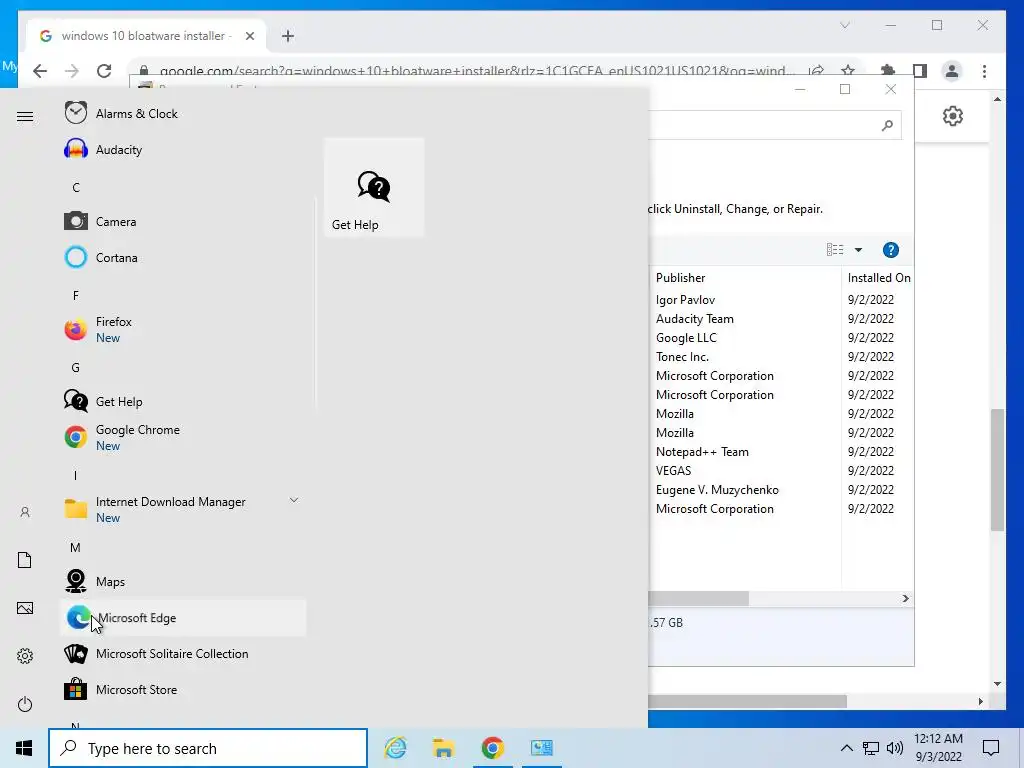The width and height of the screenshot is (1024, 768).
Task: Open the user account icon in Start
Action: [x=25, y=512]
